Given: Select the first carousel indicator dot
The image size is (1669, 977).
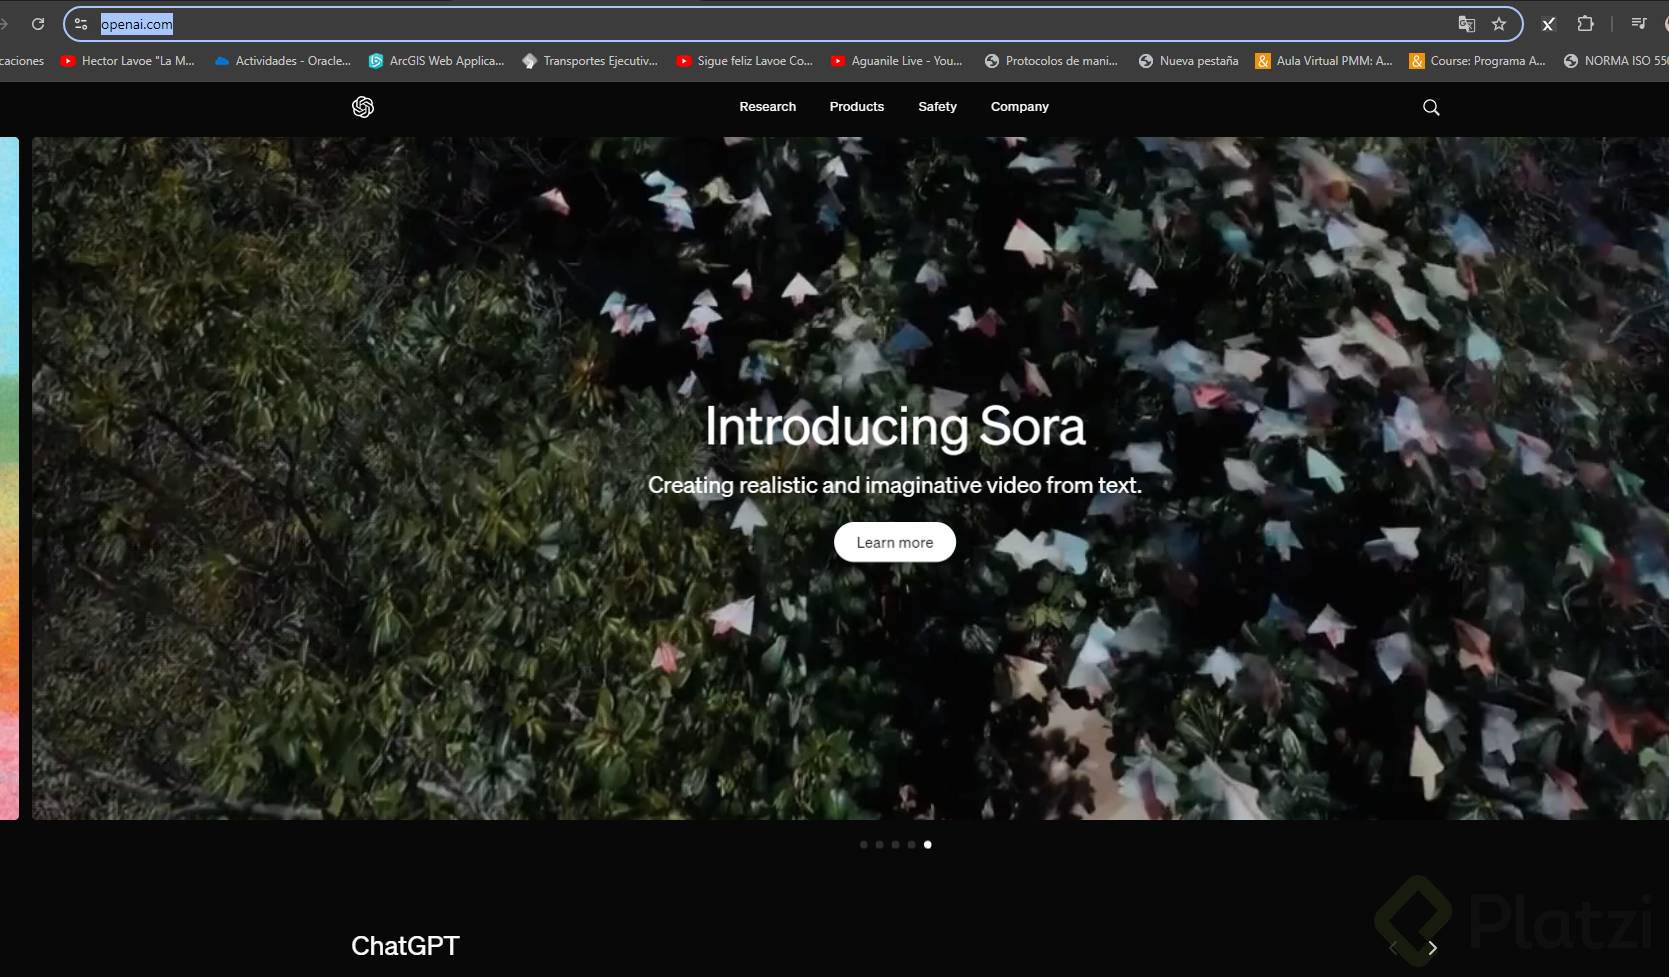Looking at the screenshot, I should (x=864, y=845).
